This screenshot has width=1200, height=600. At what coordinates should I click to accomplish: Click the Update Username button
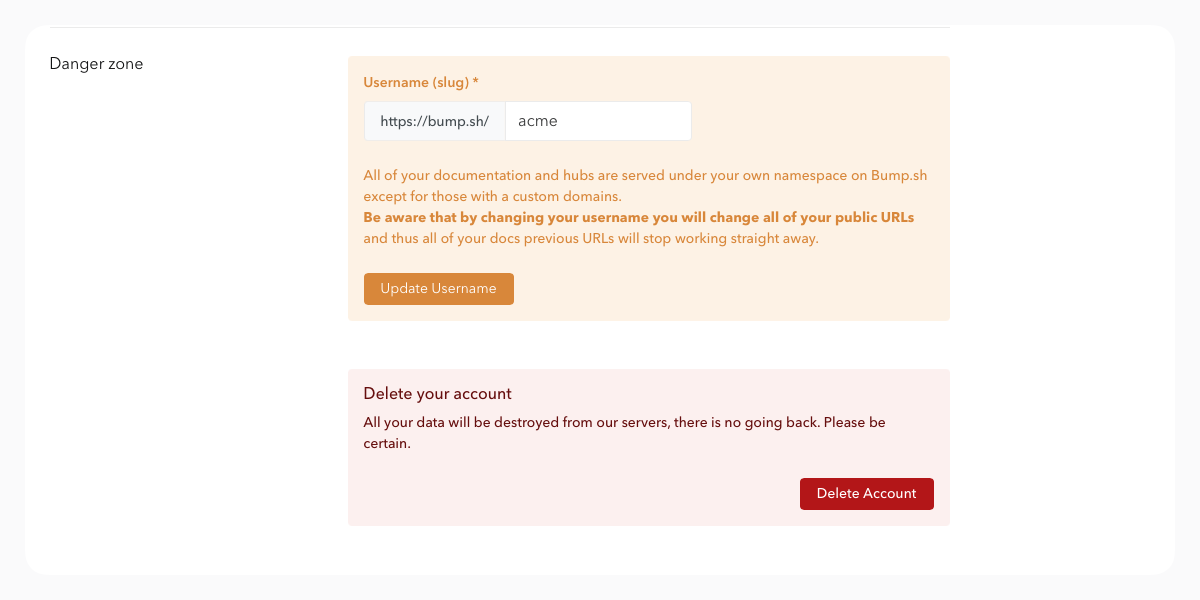(438, 289)
